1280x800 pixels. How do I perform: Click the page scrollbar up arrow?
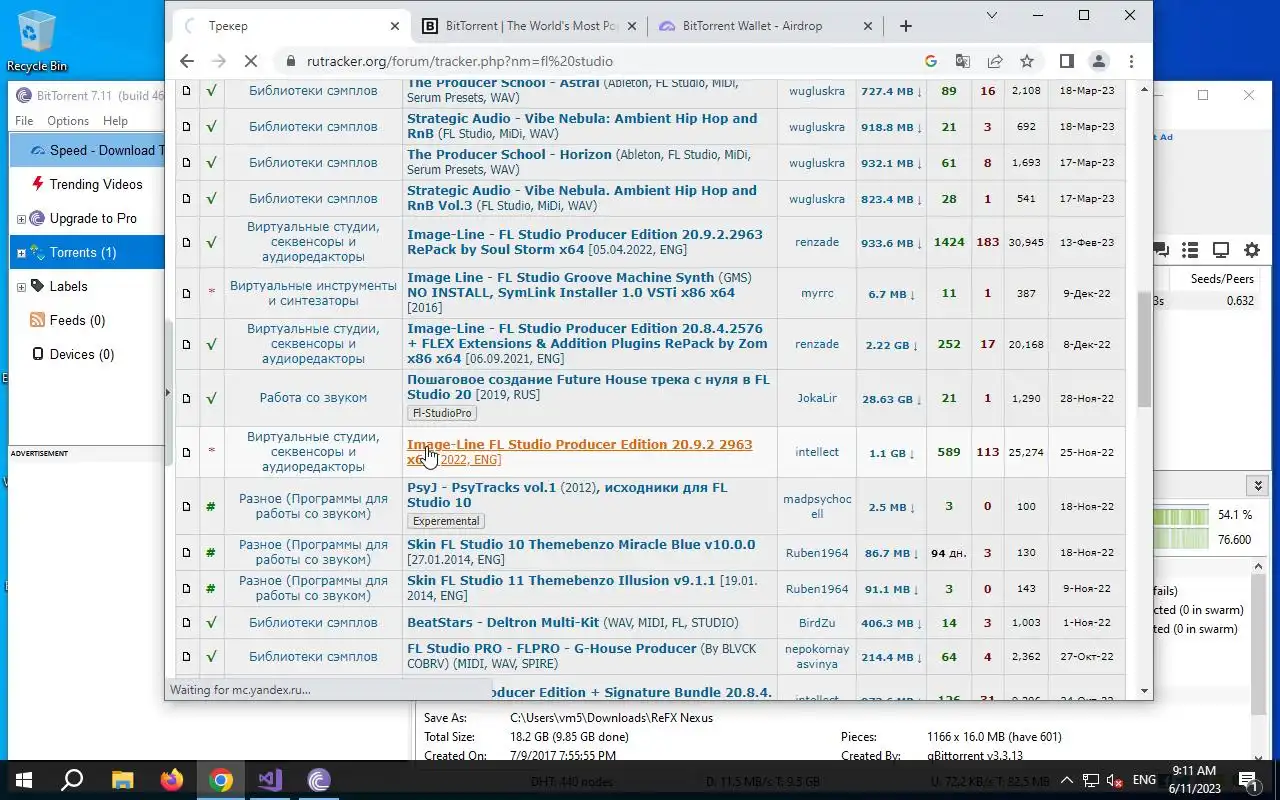(1145, 90)
